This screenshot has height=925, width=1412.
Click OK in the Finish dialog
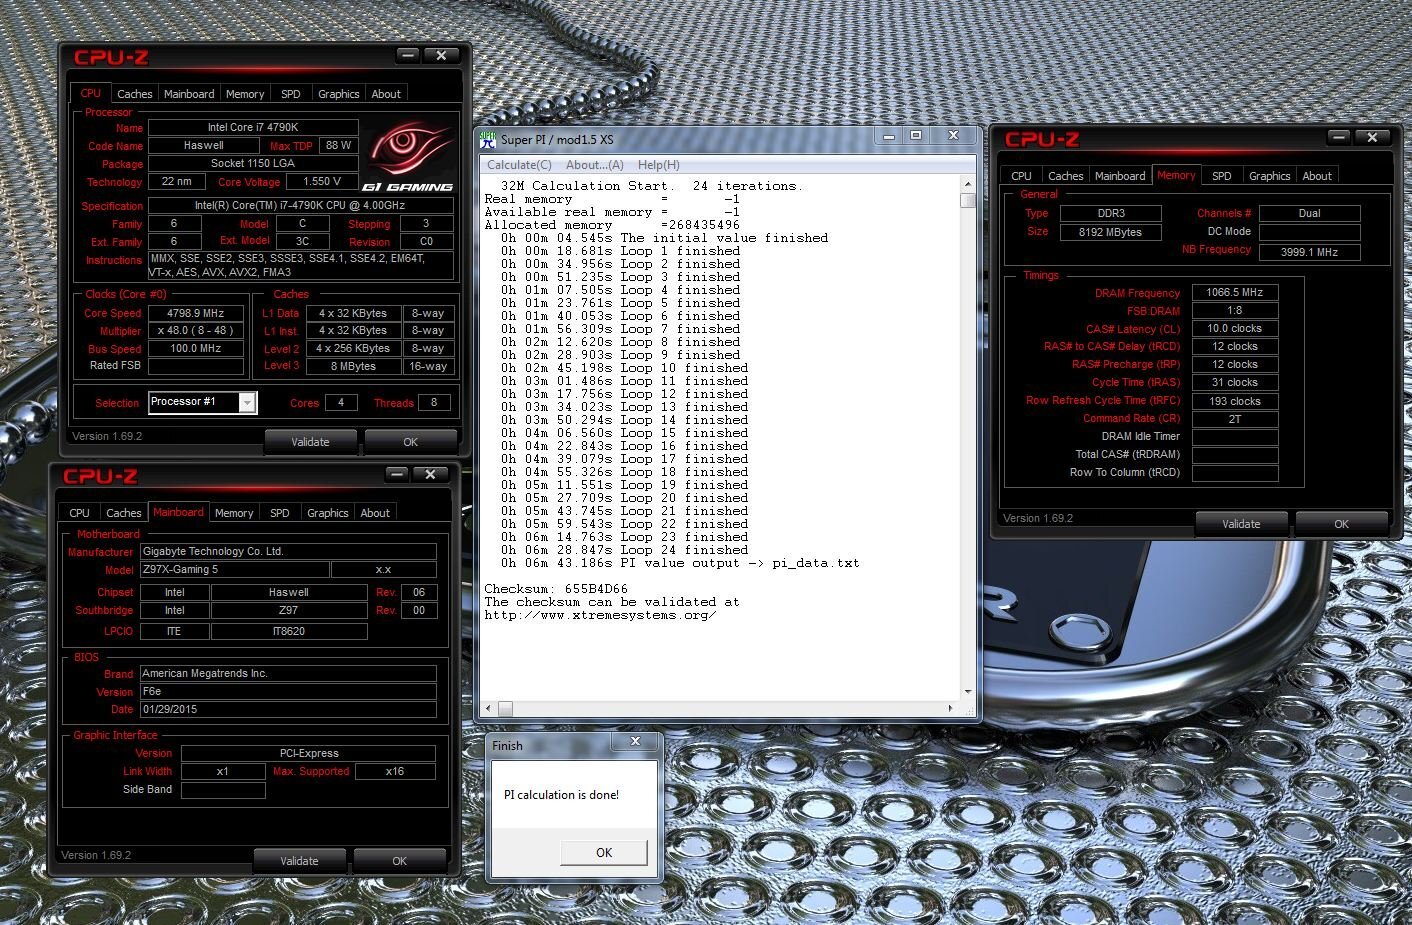coord(604,853)
